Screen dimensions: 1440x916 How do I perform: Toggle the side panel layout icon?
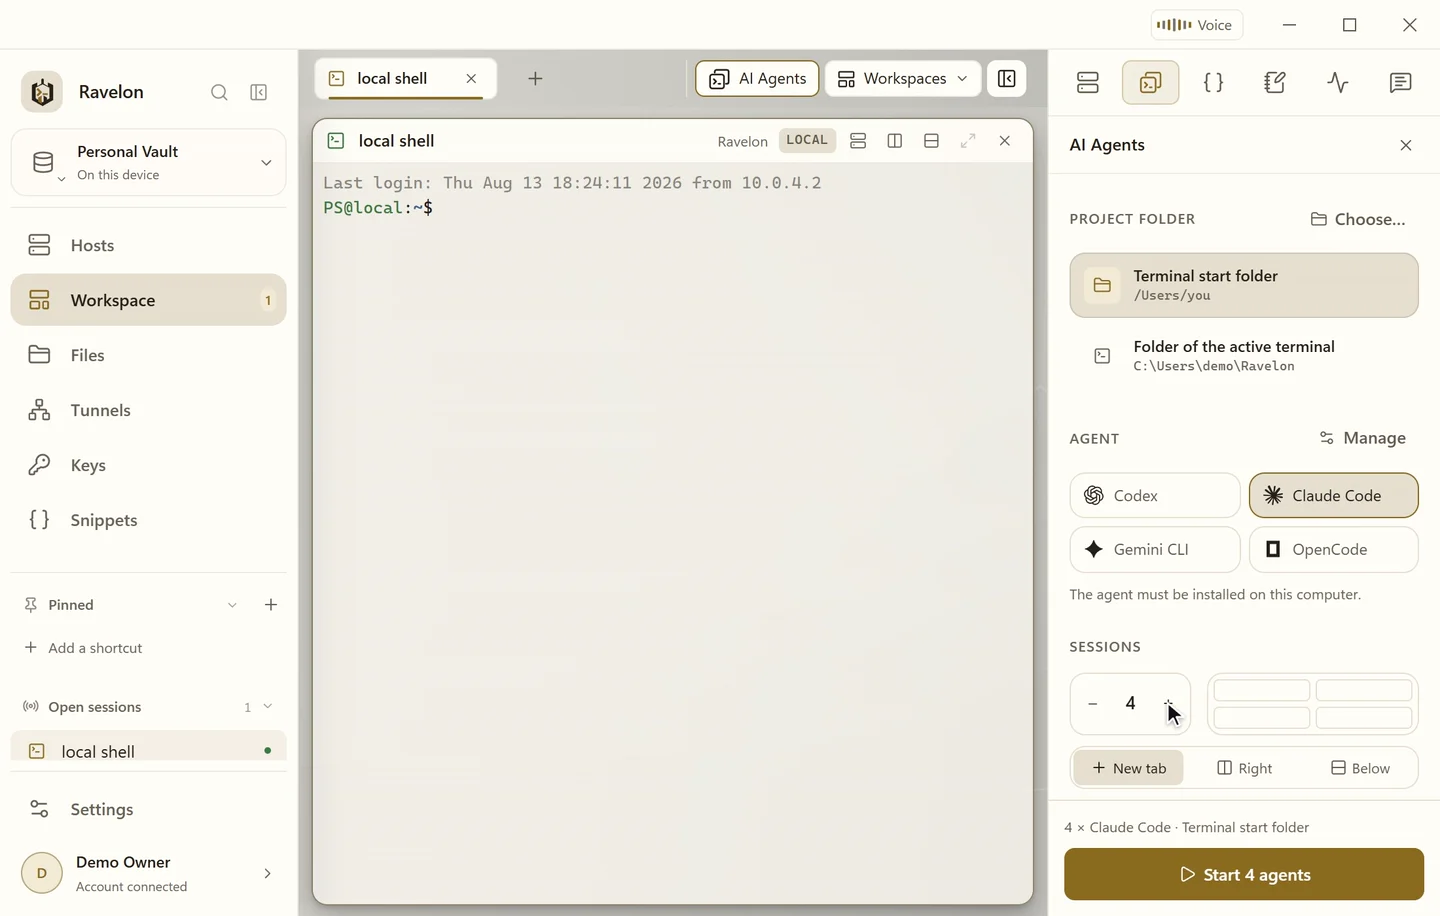click(1006, 78)
